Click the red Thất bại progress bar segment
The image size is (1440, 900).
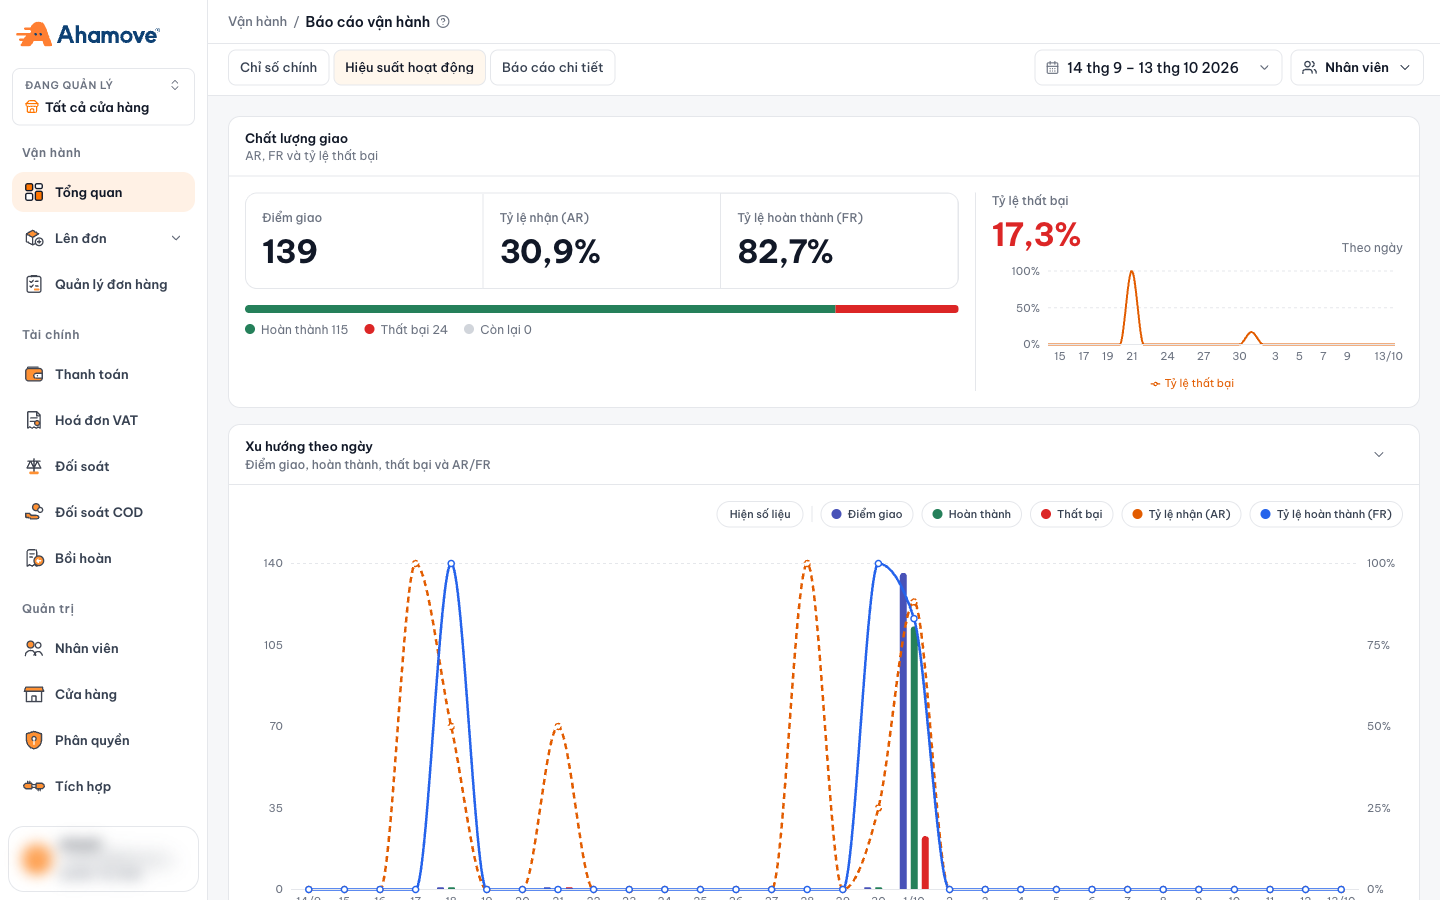click(897, 309)
